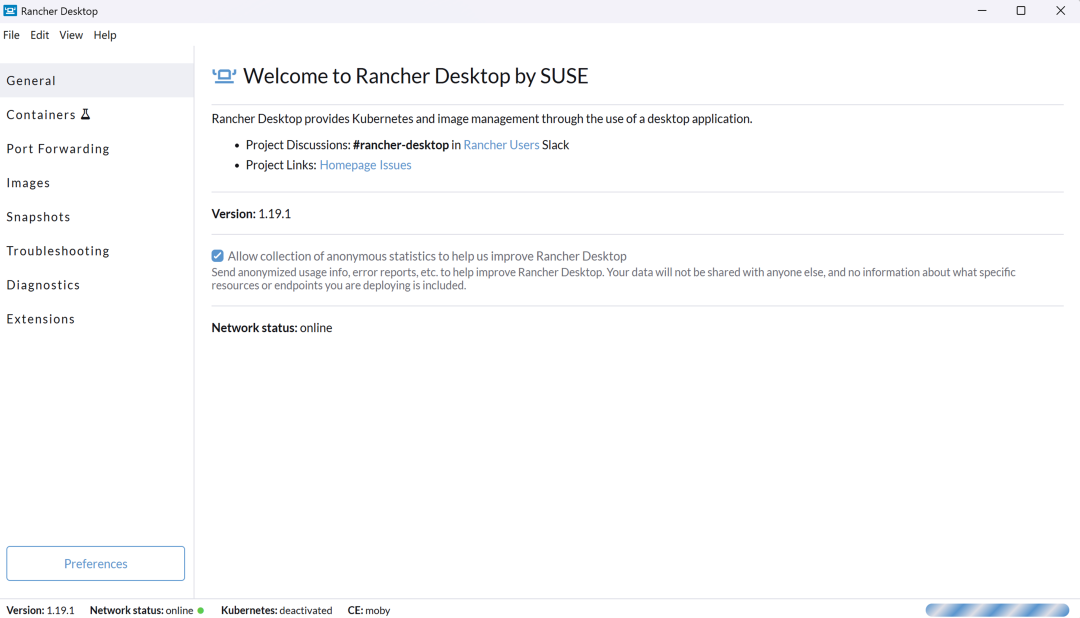Open the Diagnostics page
The image size is (1080, 618).
96,285
